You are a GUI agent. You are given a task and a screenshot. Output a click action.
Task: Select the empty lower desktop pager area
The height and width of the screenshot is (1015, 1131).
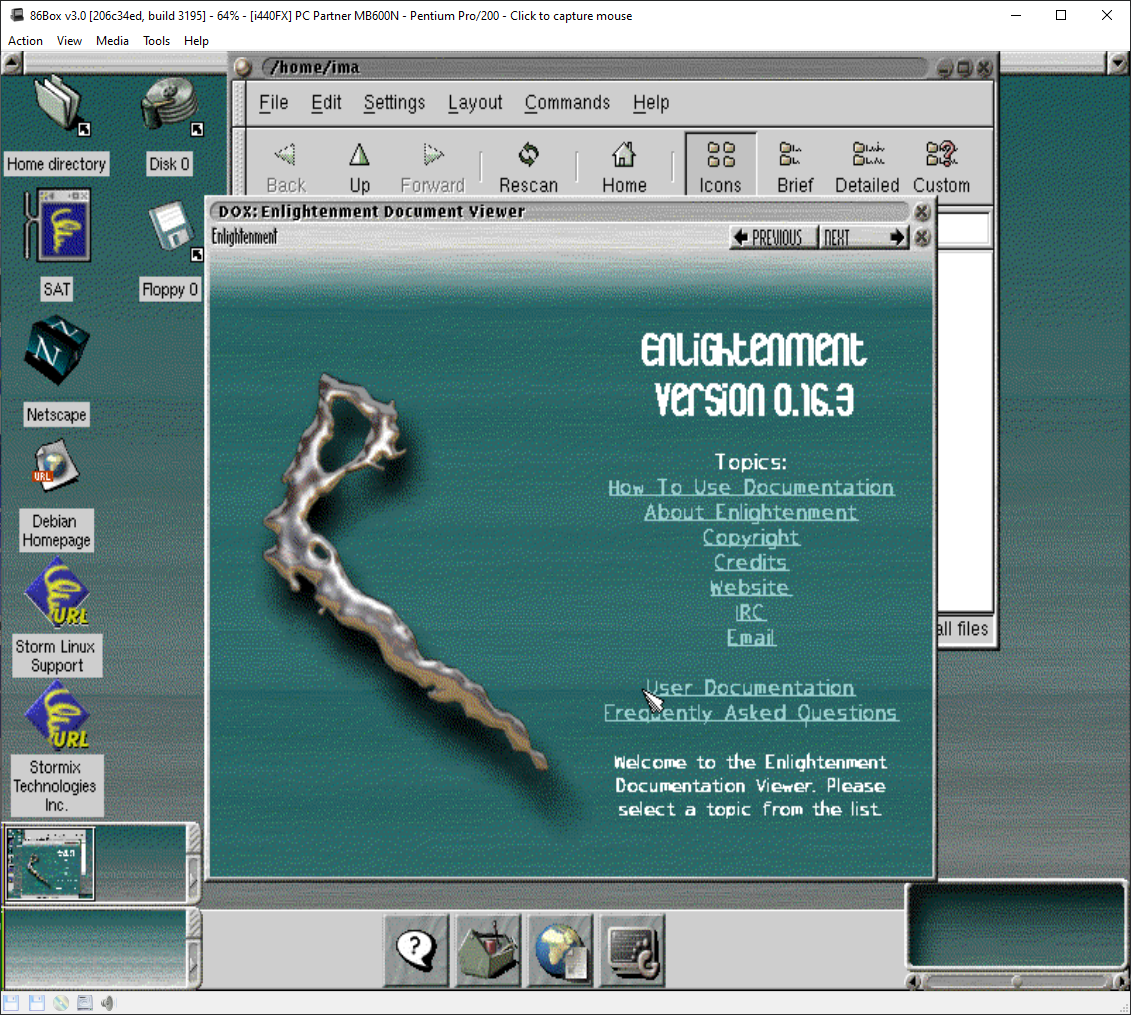95,948
